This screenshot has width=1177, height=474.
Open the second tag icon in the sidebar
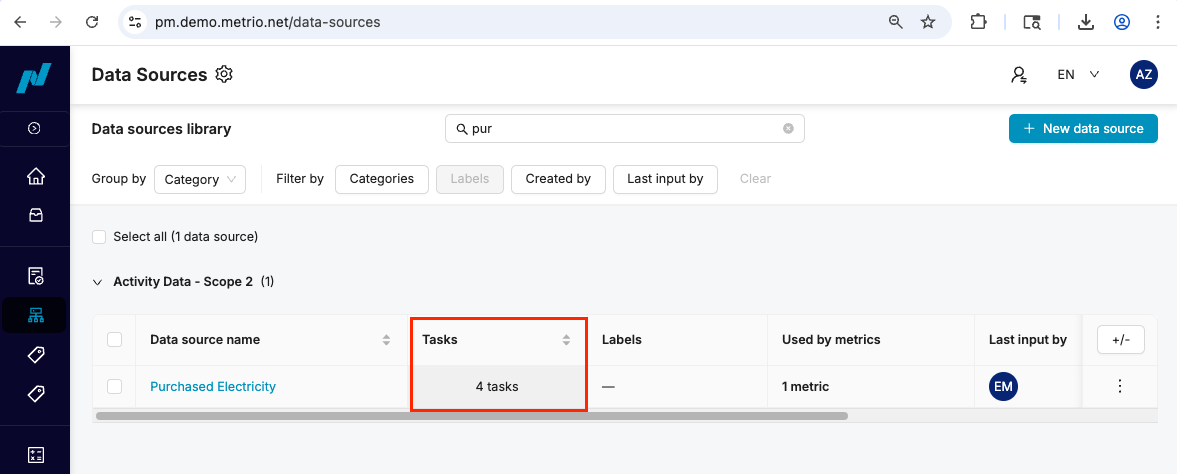[35, 393]
